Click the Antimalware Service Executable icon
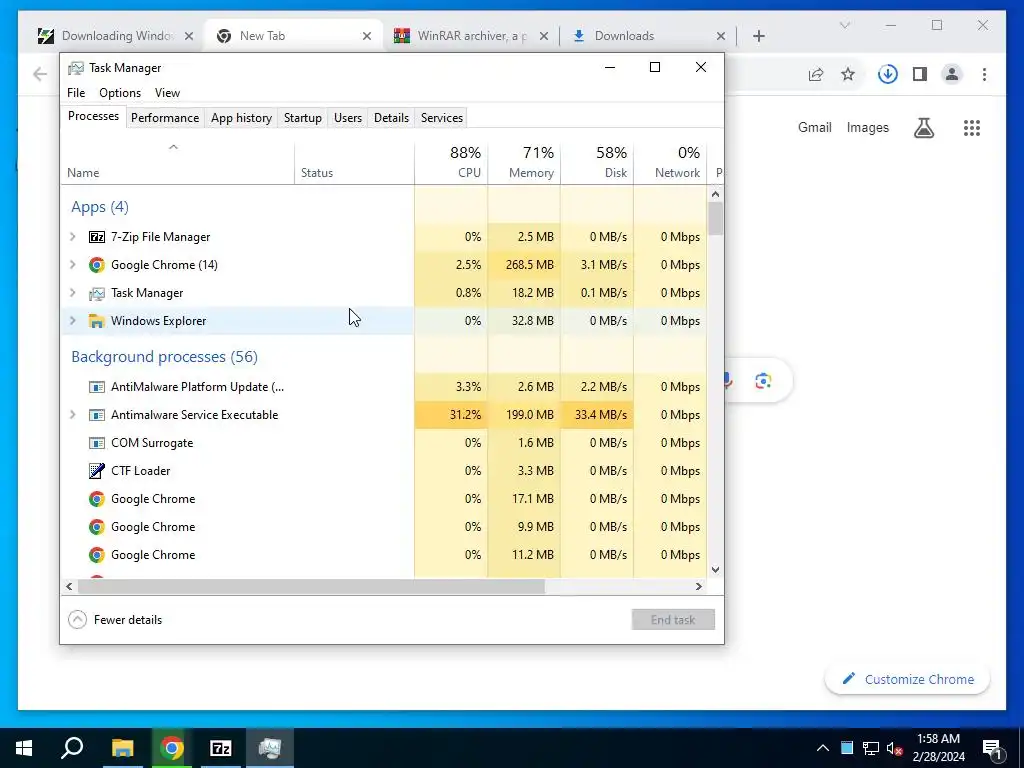The image size is (1024, 768). pos(97,415)
